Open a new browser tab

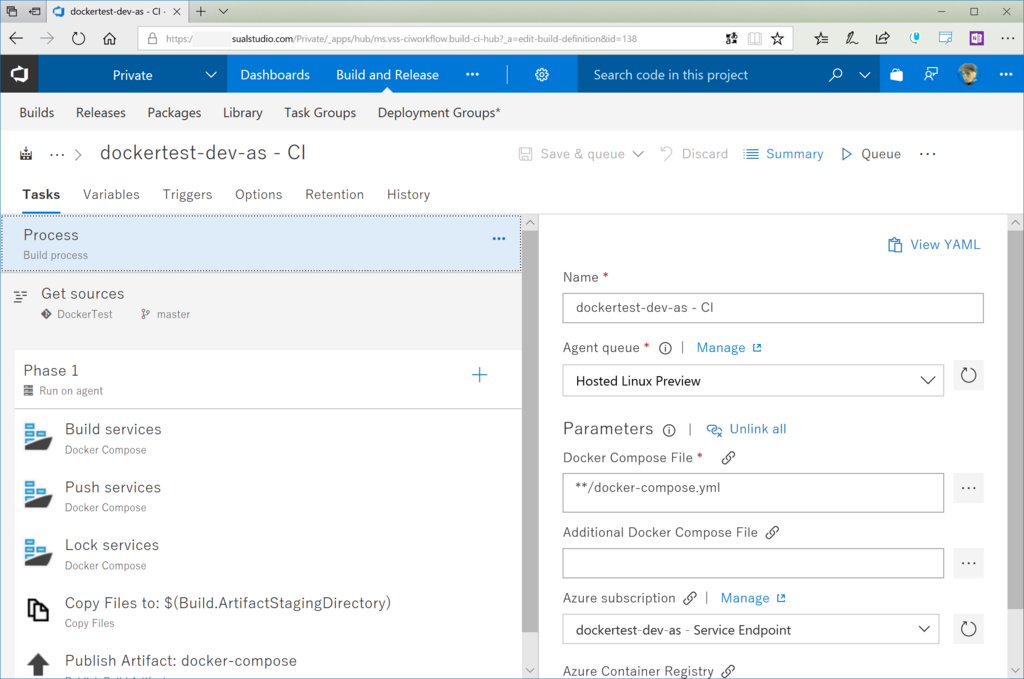(x=200, y=11)
